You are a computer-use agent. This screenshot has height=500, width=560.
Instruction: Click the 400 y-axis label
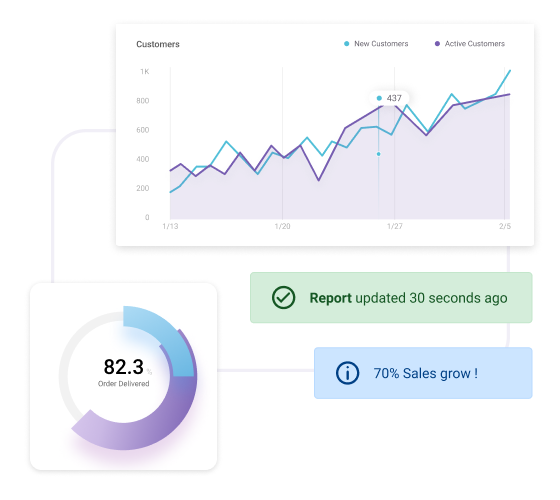(142, 159)
